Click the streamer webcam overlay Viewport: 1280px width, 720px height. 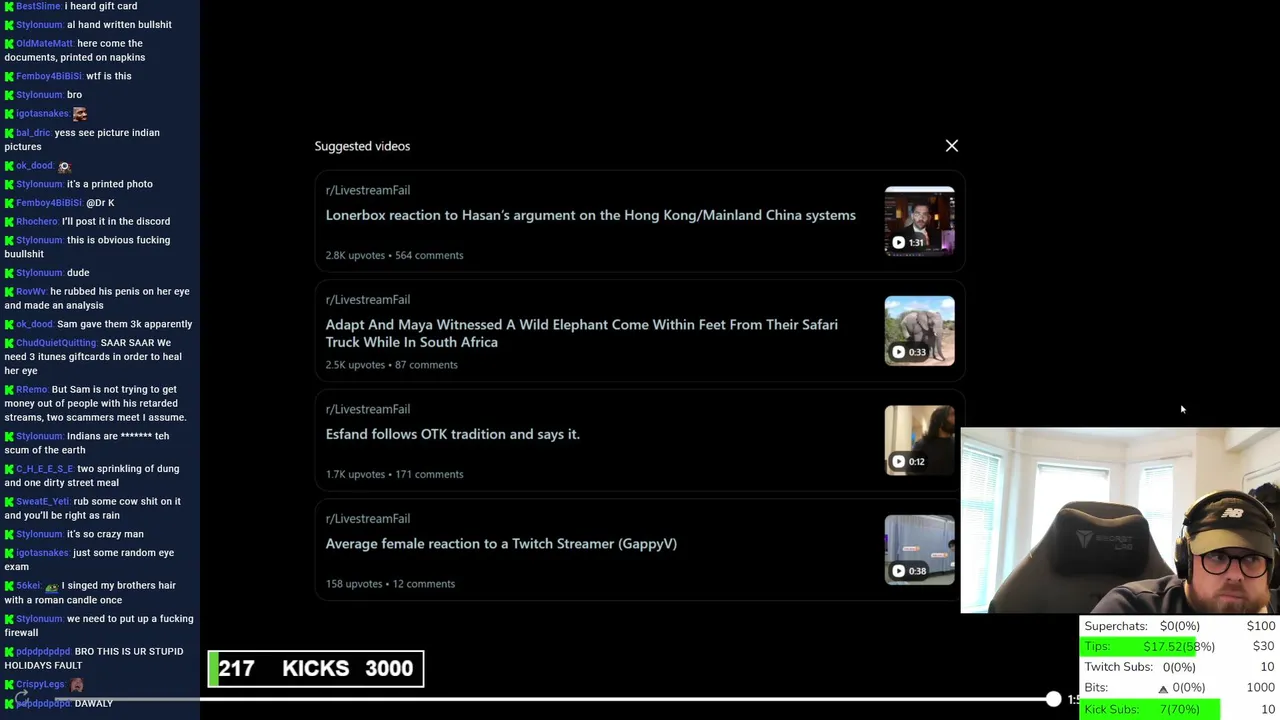click(x=1120, y=521)
